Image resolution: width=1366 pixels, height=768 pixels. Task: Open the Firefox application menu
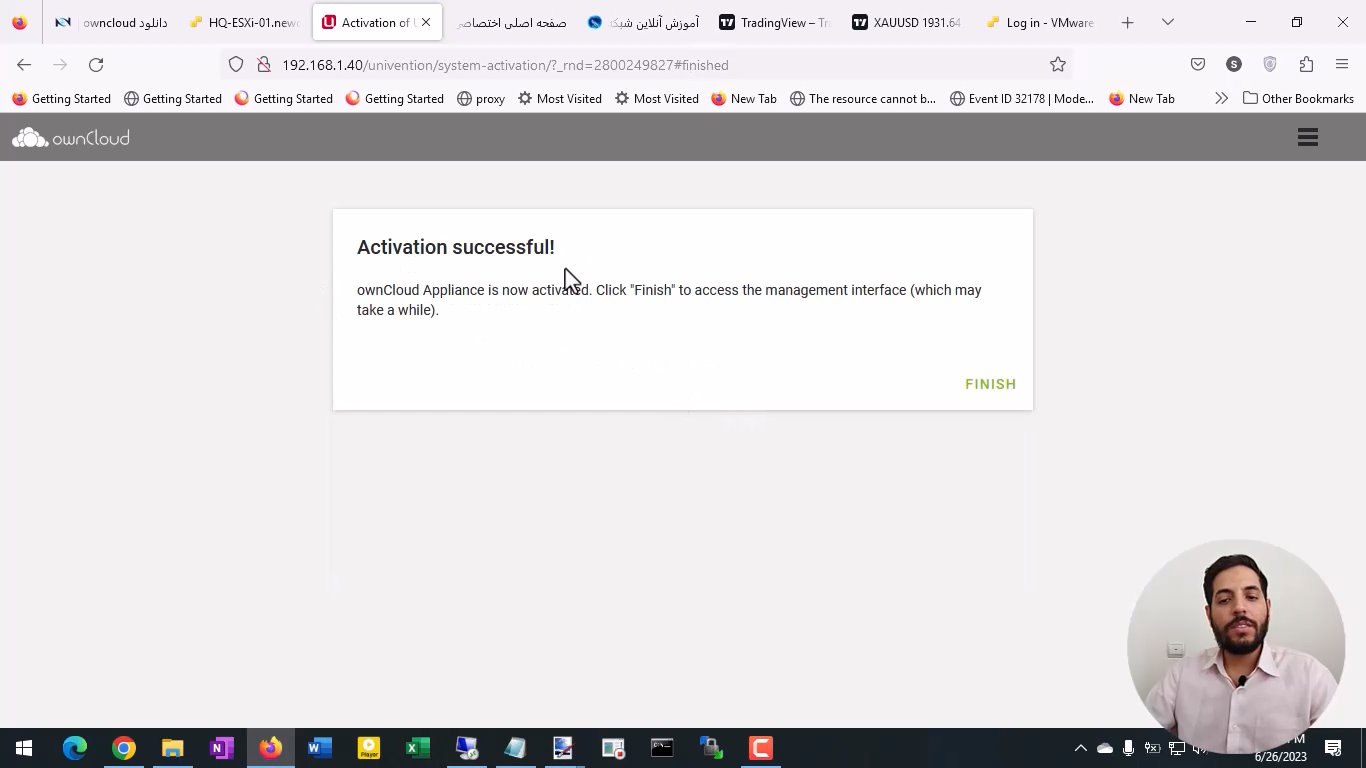tap(1342, 65)
